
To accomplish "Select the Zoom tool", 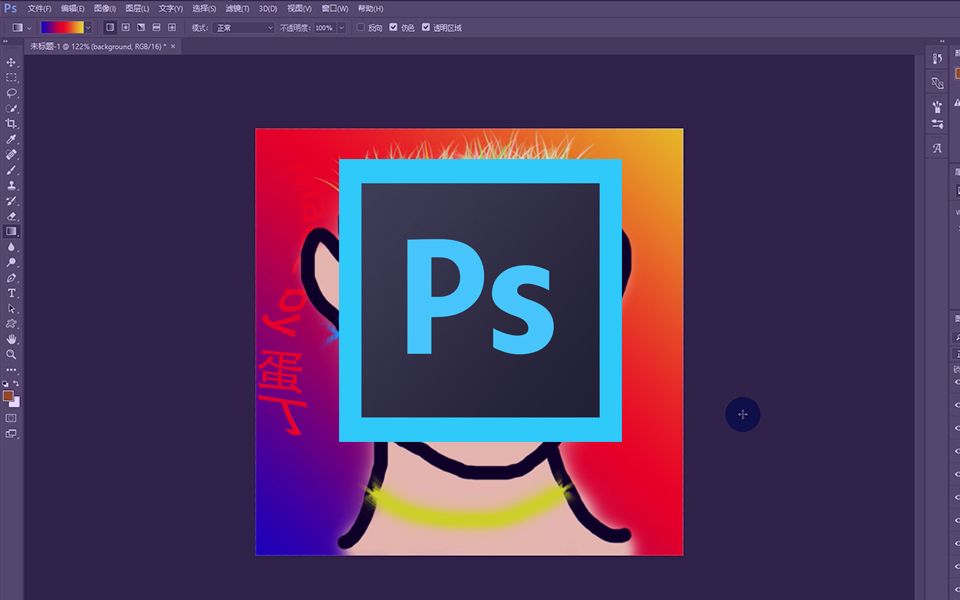I will pos(11,355).
